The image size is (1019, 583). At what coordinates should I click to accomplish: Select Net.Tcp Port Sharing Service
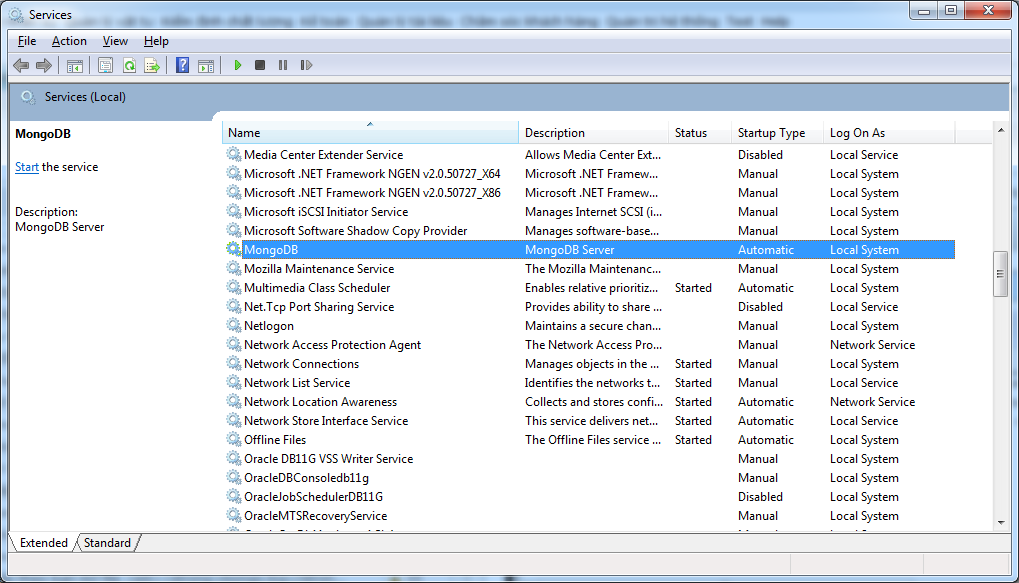click(590, 307)
